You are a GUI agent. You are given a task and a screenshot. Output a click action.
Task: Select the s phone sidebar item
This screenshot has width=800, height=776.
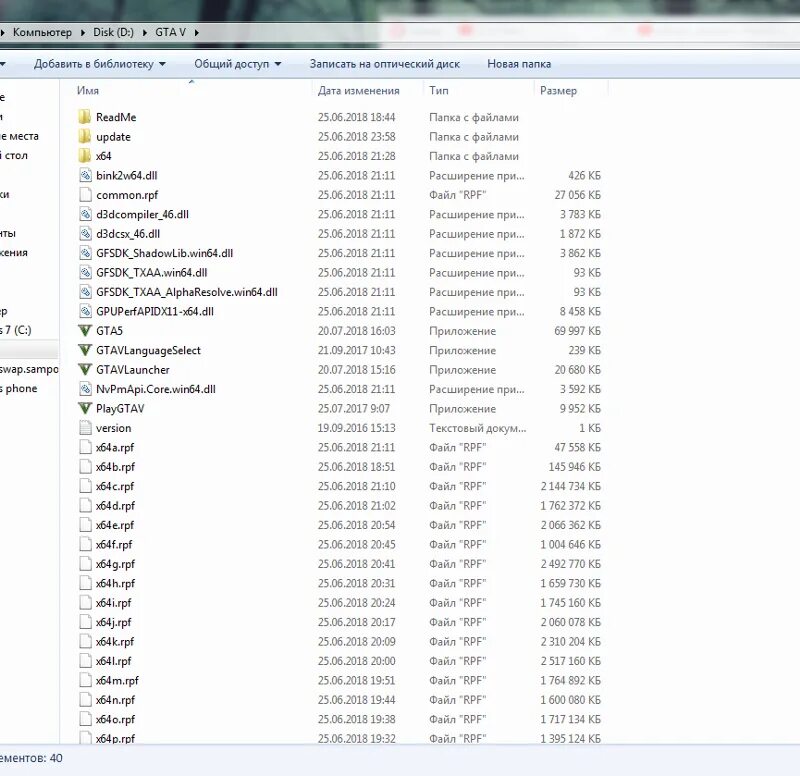(19, 388)
